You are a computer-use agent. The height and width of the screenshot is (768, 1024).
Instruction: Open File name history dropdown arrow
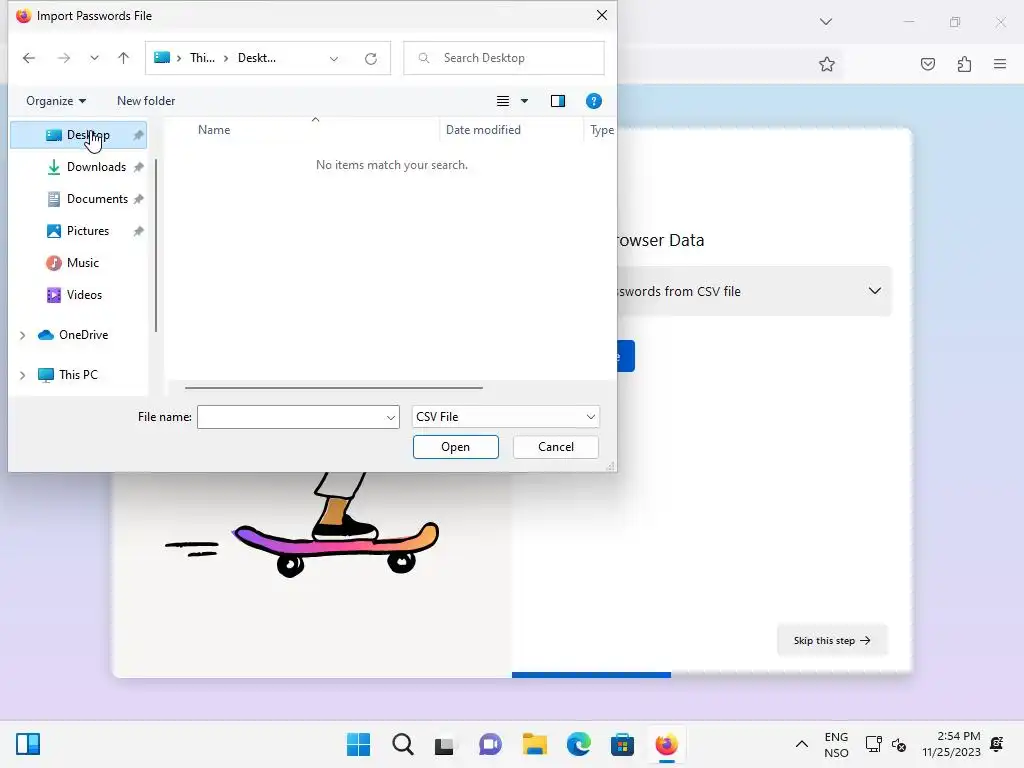point(391,417)
